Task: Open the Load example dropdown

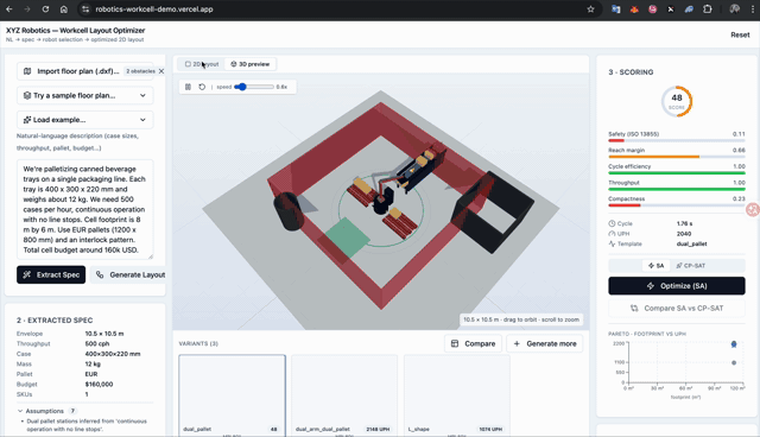Action: point(85,120)
